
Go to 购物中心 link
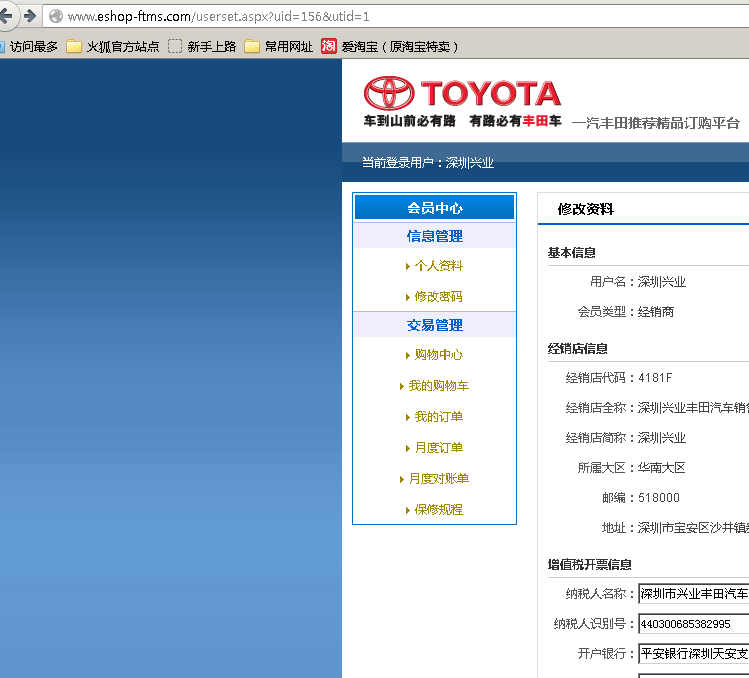(x=439, y=355)
